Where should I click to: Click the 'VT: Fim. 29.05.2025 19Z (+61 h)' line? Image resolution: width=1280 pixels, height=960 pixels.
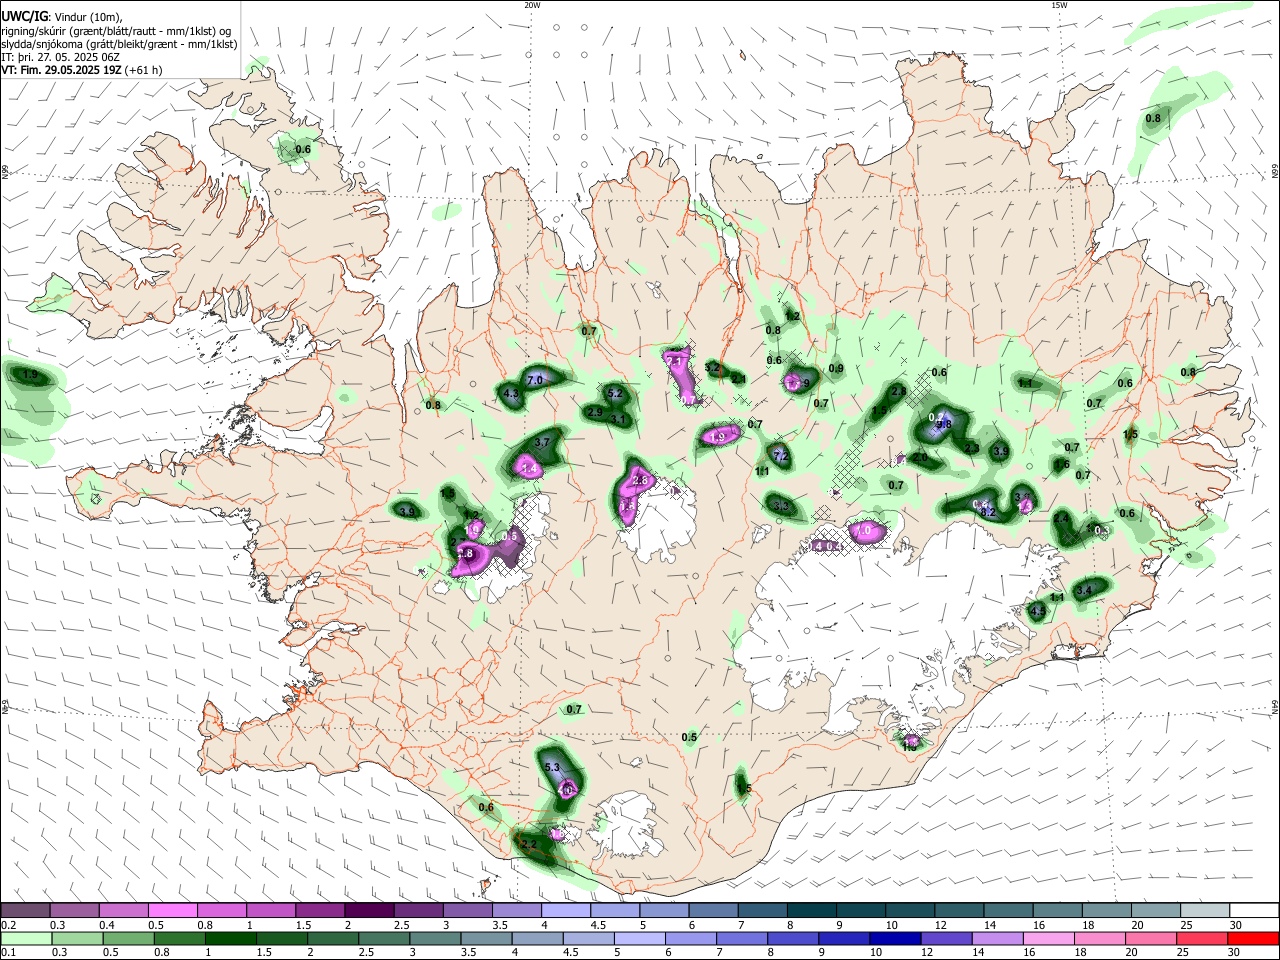point(82,70)
